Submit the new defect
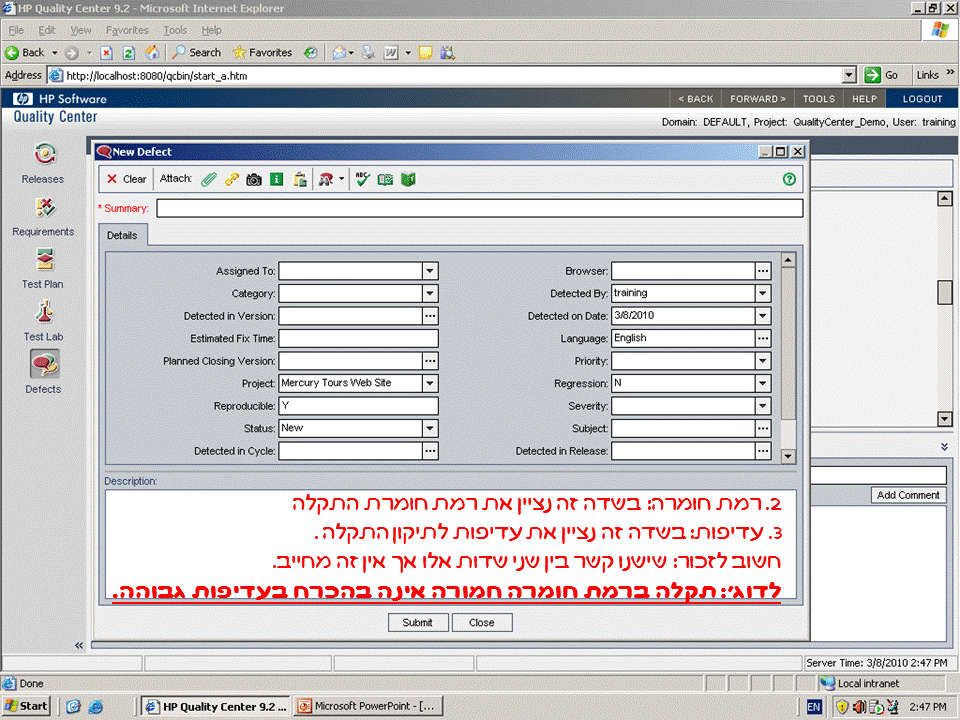Screen dimensions: 960x720 pos(418,622)
